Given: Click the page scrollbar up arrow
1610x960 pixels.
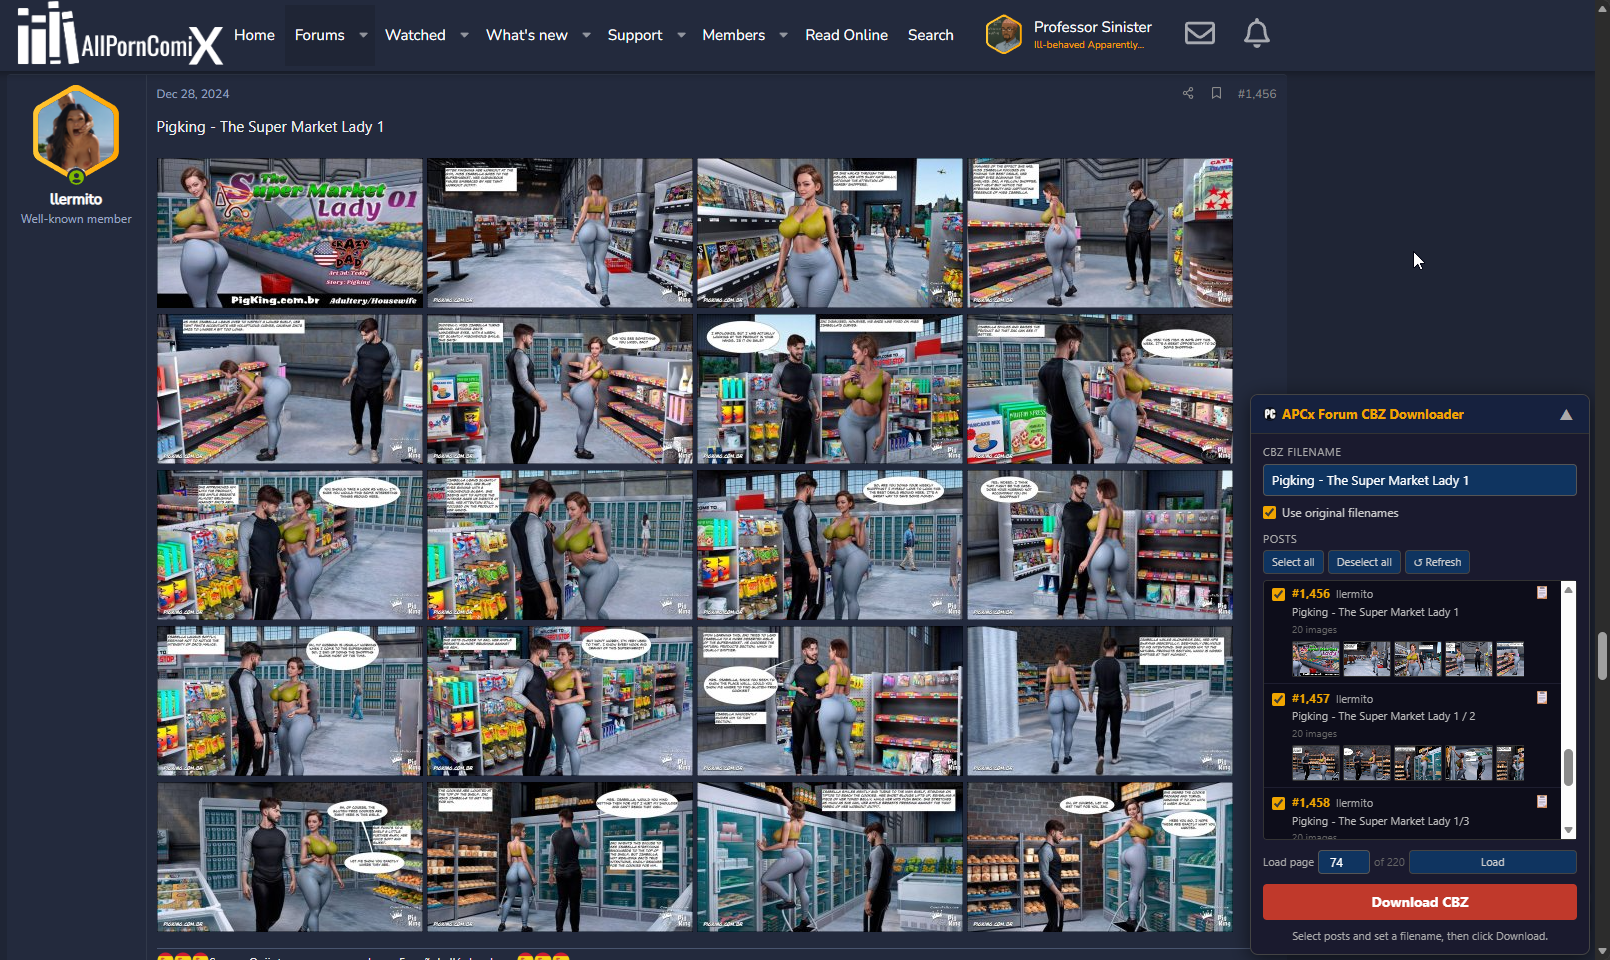Looking at the screenshot, I should (1602, 8).
